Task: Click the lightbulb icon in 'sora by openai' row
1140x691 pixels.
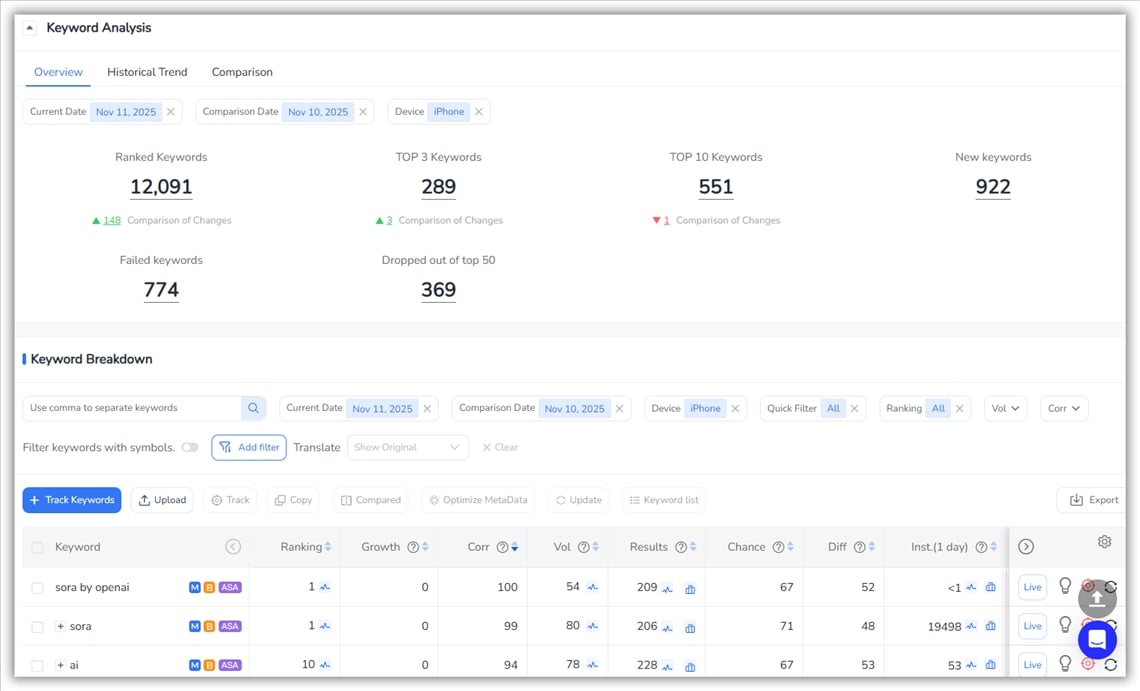Action: click(x=1065, y=586)
